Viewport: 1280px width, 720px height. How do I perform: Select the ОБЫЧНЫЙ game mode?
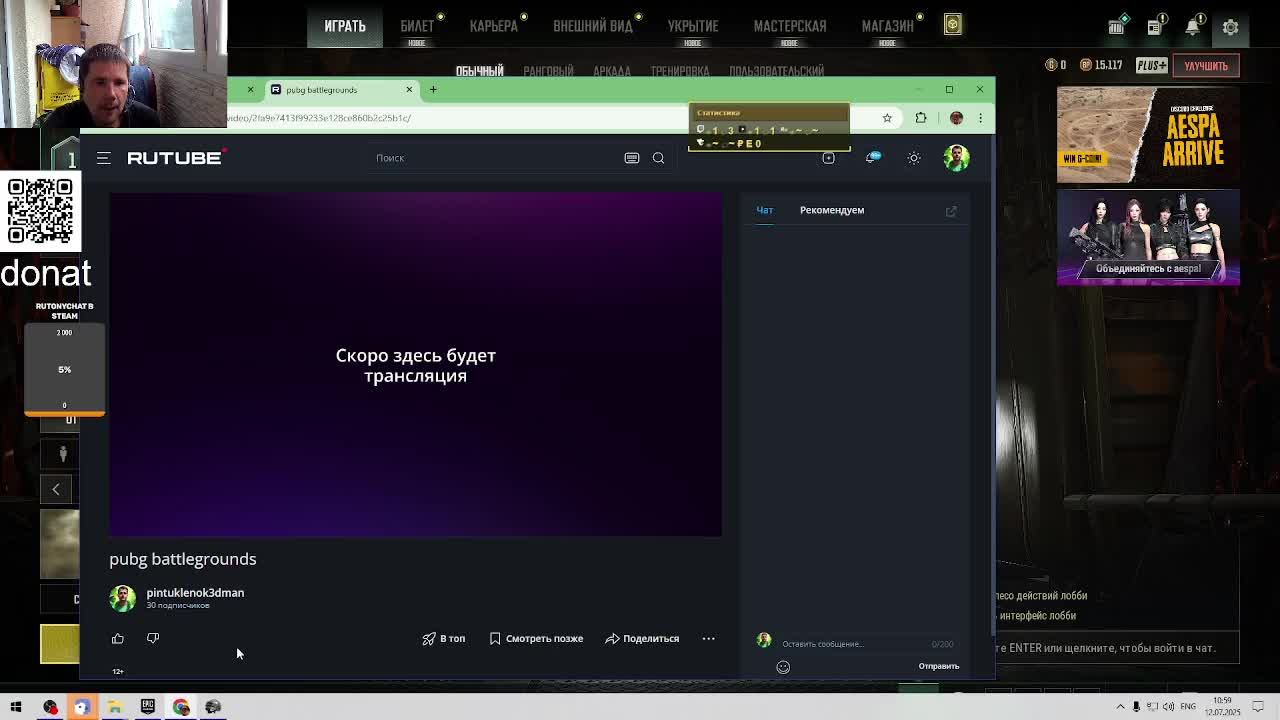click(480, 71)
